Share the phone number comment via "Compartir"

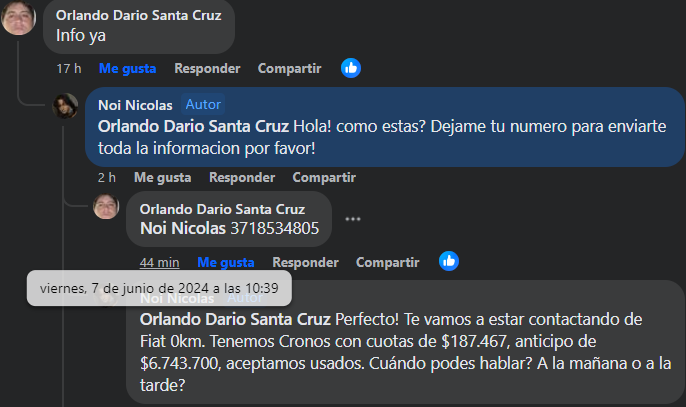tap(387, 262)
